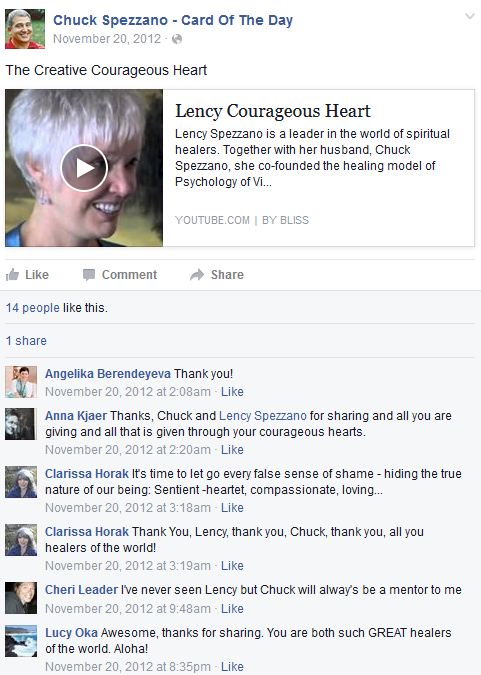Open Angelika Berendeyeva's avatar picture

click(x=21, y=382)
